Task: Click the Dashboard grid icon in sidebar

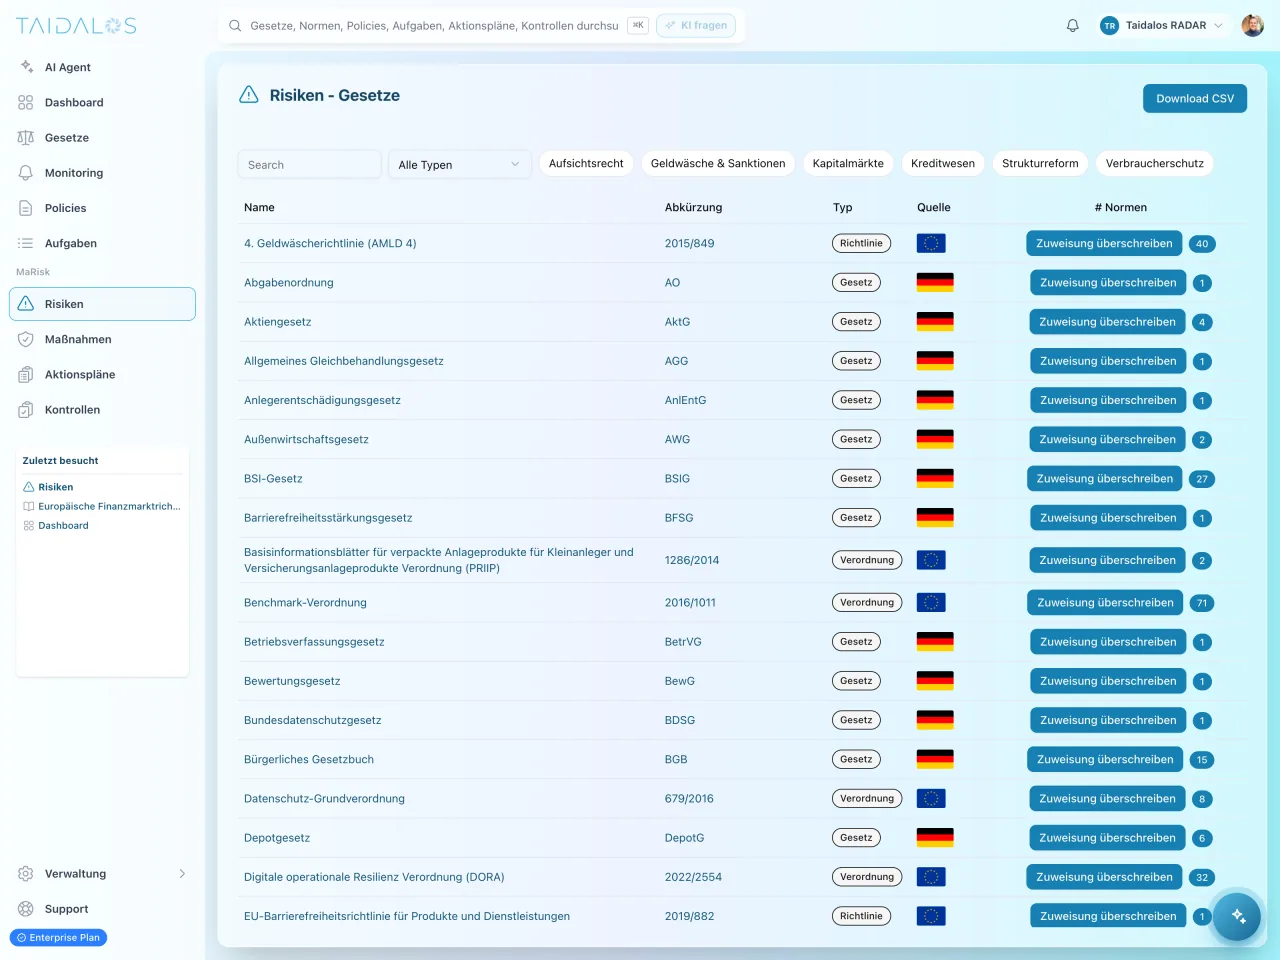Action: coord(26,102)
